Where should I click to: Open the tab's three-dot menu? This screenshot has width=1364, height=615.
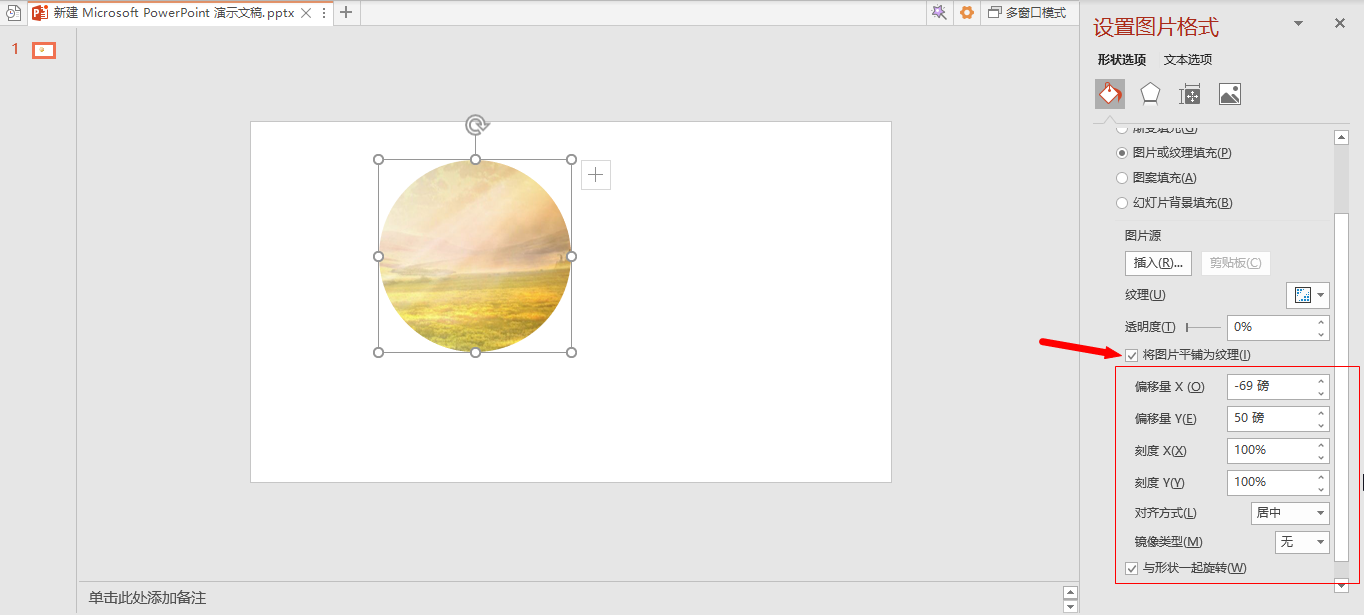(324, 13)
